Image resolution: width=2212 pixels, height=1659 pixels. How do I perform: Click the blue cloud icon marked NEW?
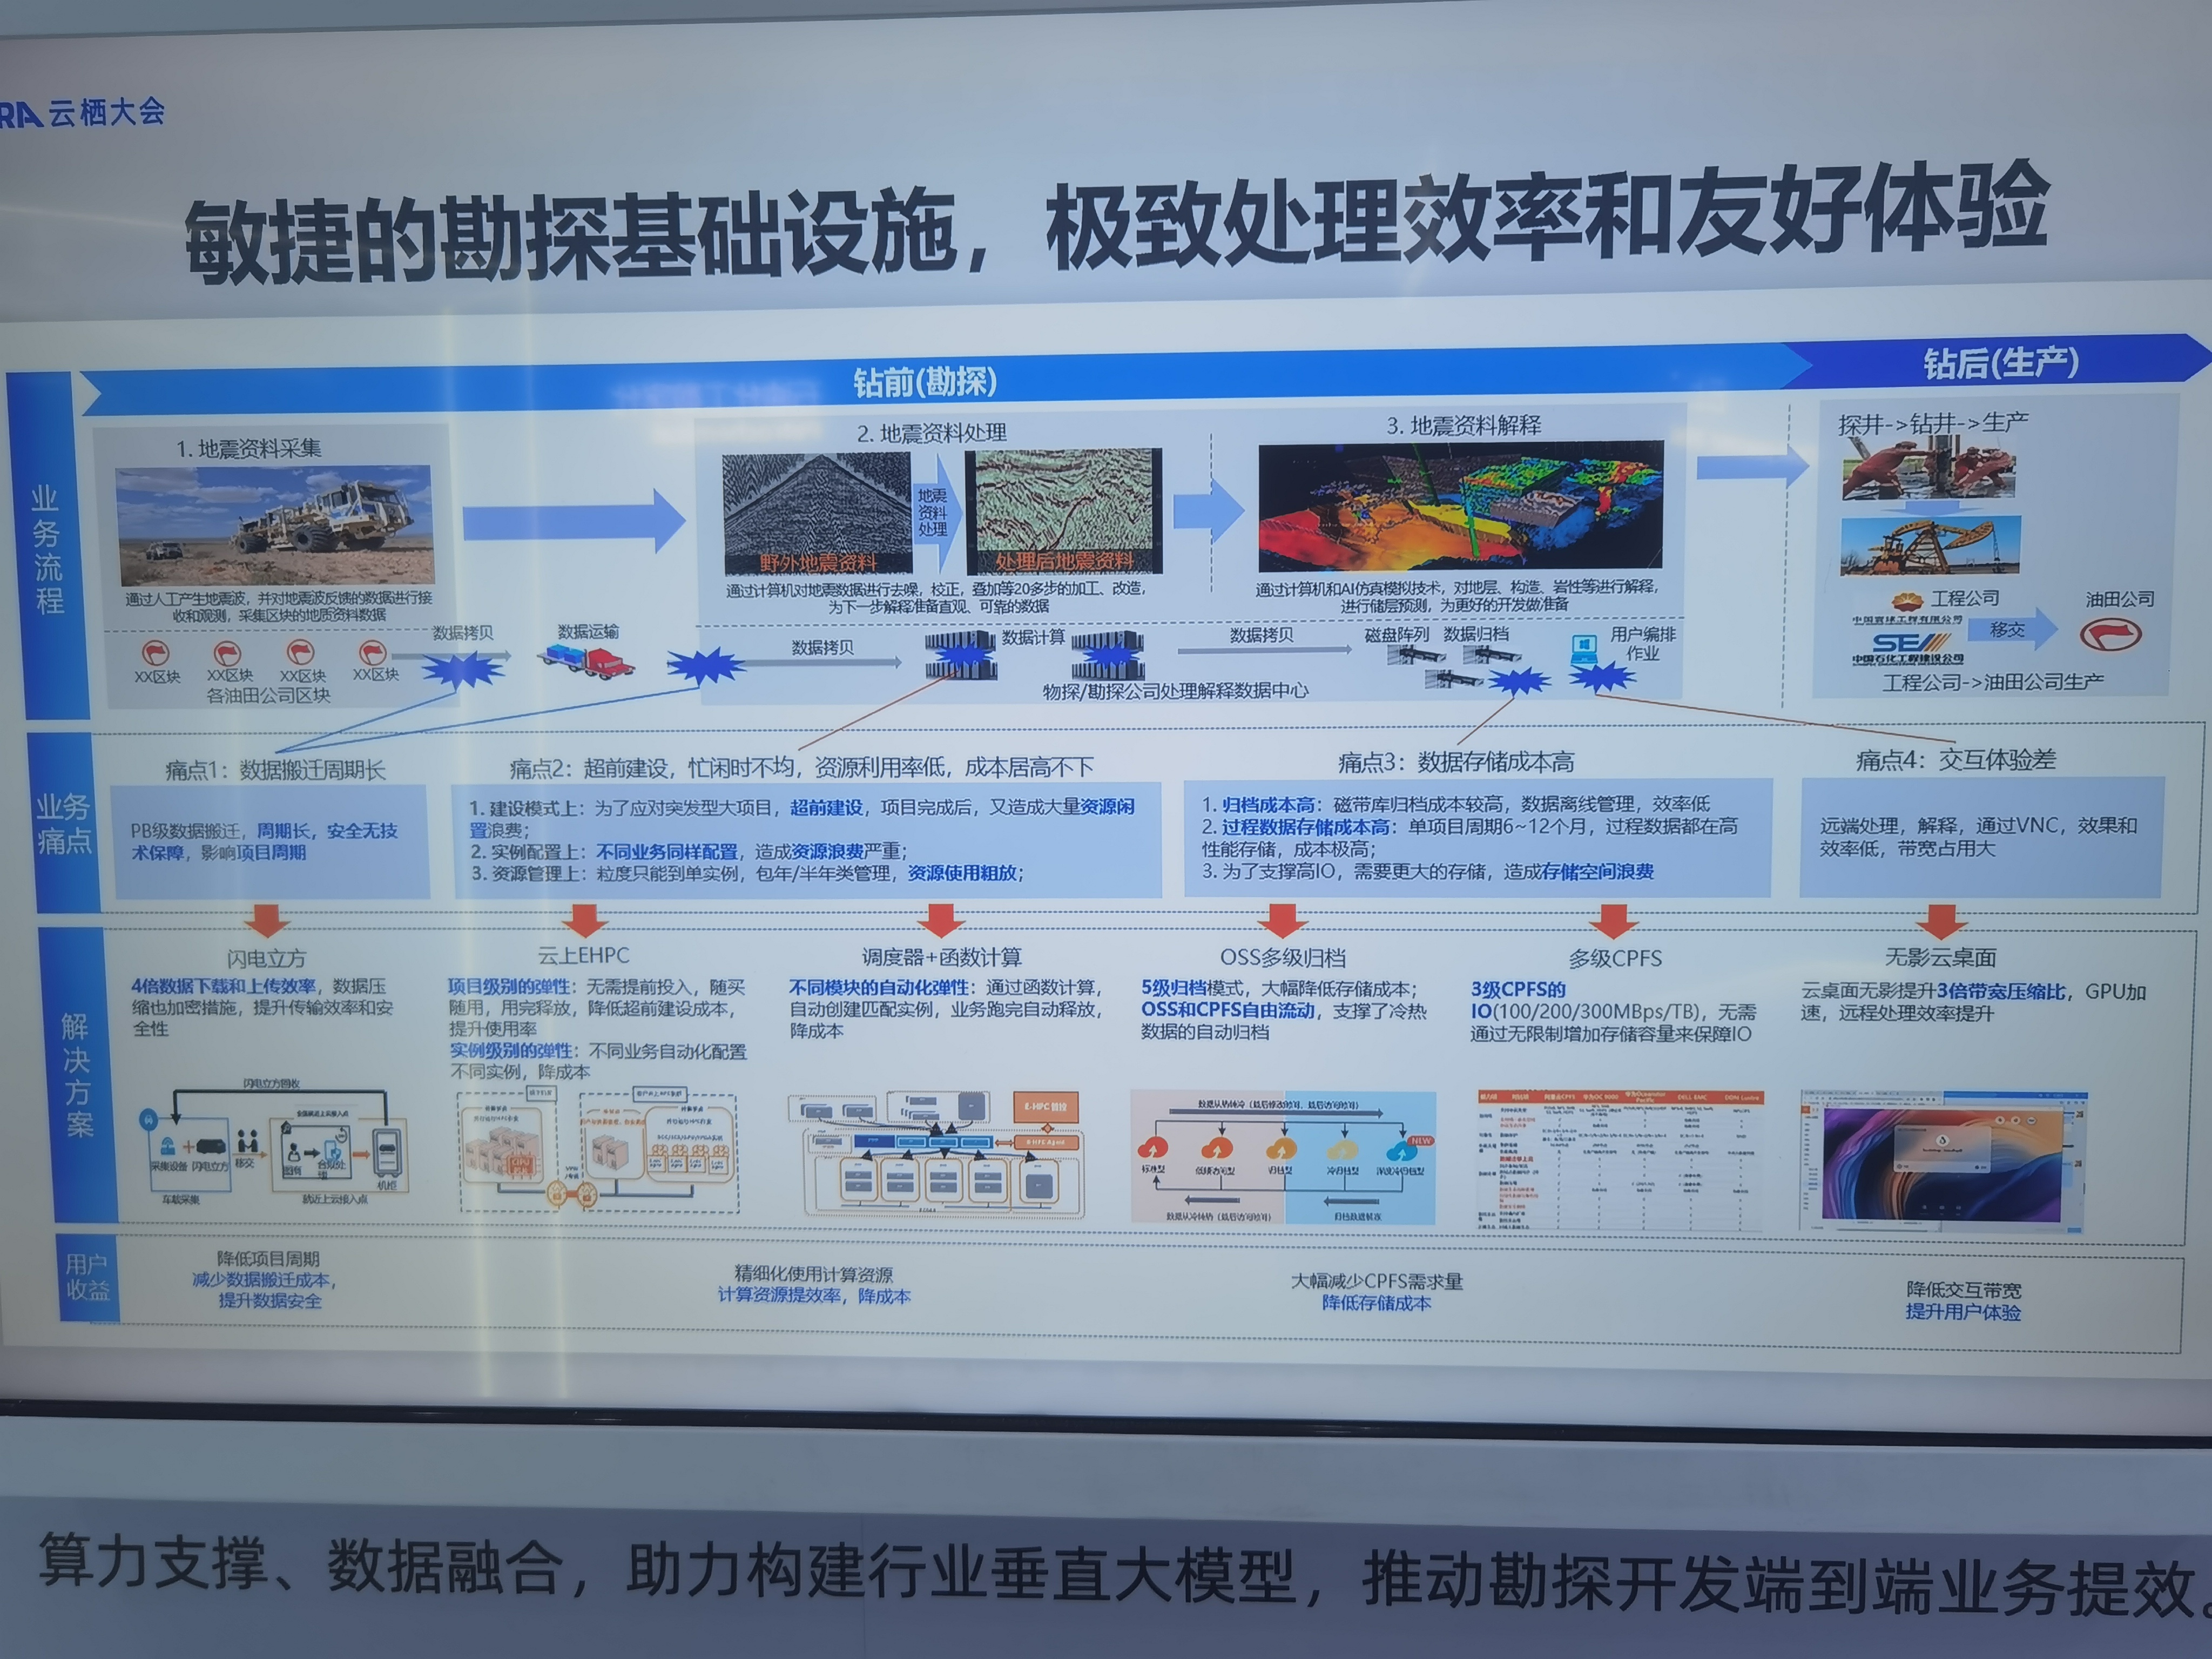click(x=1401, y=1150)
